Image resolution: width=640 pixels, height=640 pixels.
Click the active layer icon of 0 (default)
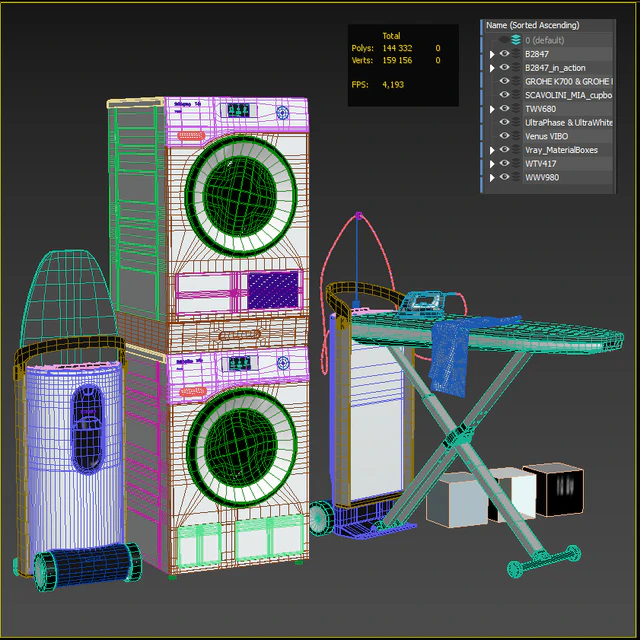click(516, 40)
